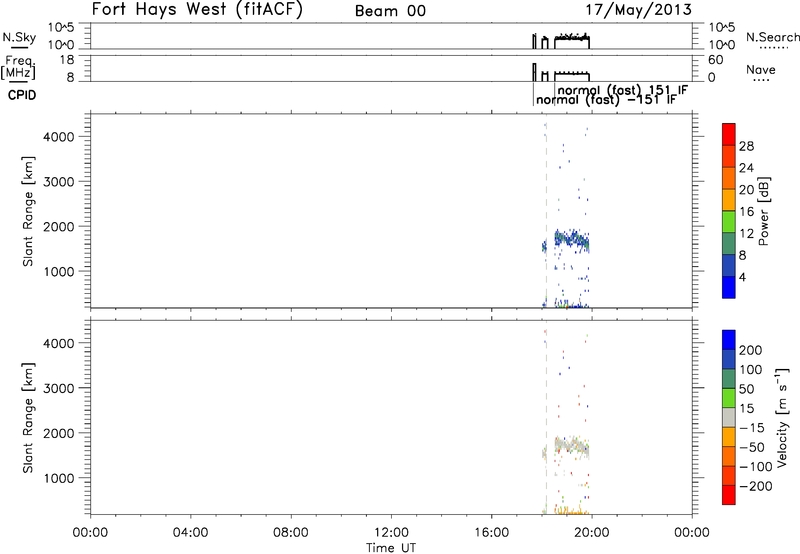The height and width of the screenshot is (554, 800).
Task: Click the 'Slant Range [km]' label of velocity panel
Action: point(28,418)
